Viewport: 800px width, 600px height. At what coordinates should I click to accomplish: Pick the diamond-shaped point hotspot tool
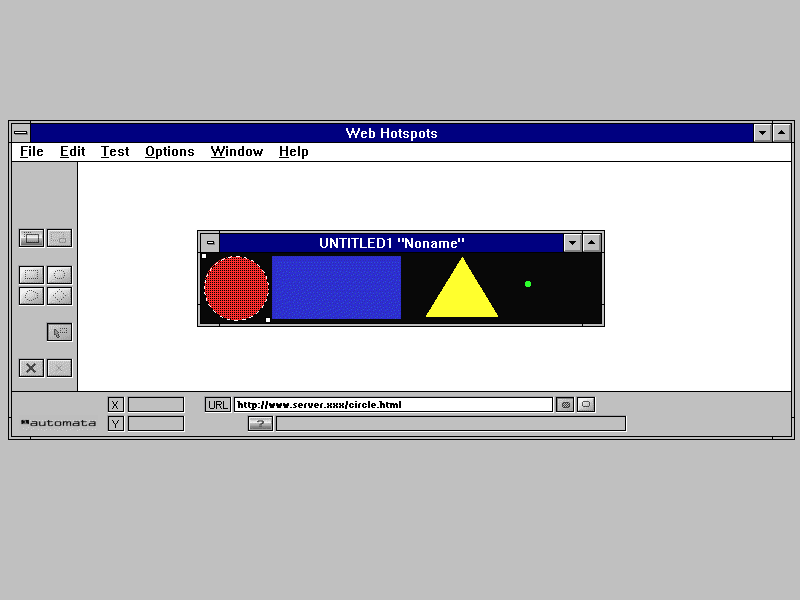(60, 296)
